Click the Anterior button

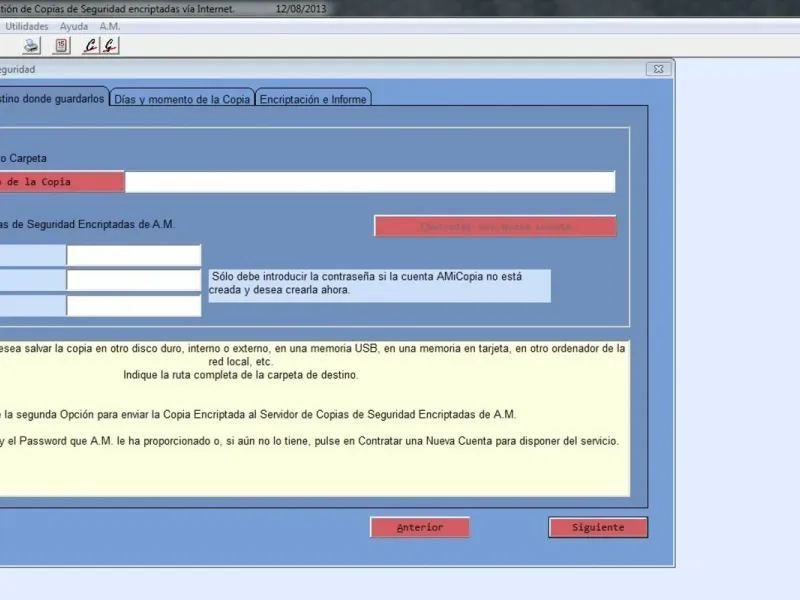click(419, 527)
